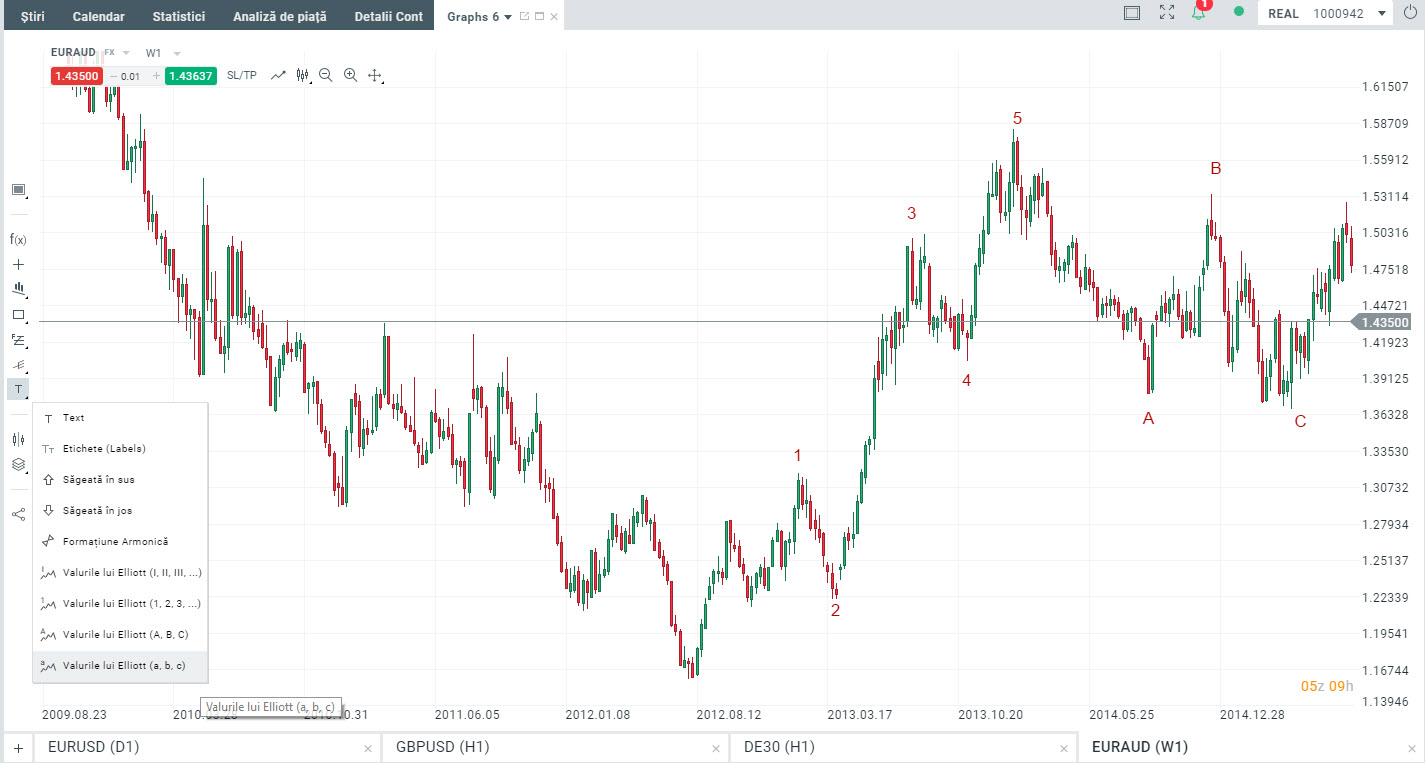Click the layers stack icon
Screen dimensions: 1425x763
18,464
